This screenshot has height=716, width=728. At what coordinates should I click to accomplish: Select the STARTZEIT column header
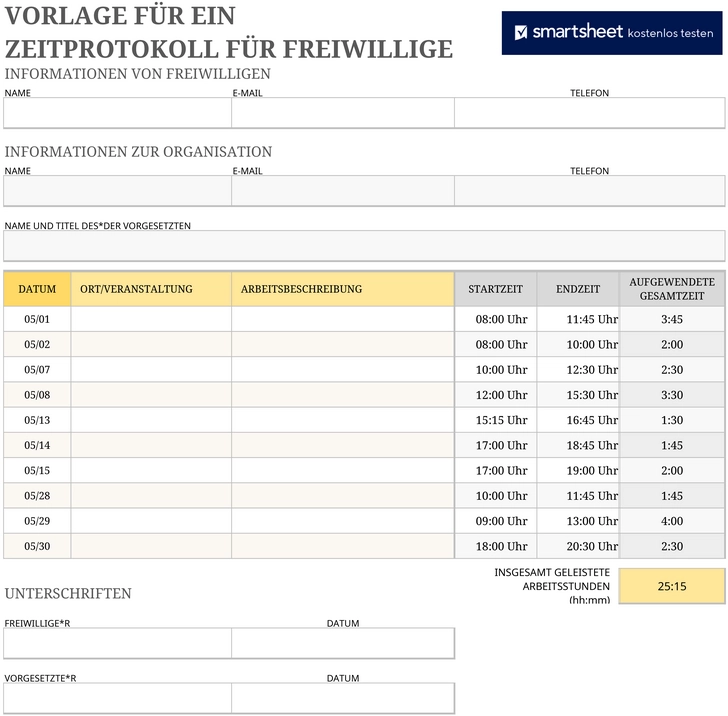point(495,289)
